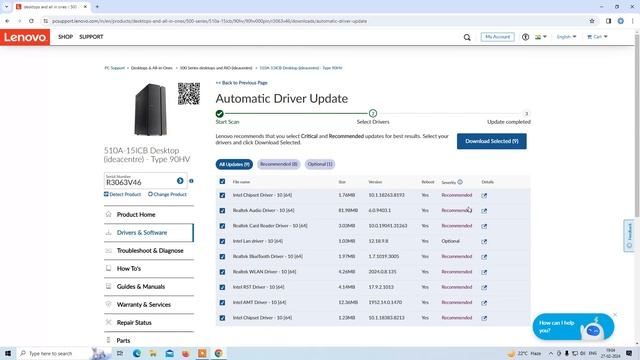Uncheck Realtek WLAN Driver checkbox

tap(222, 272)
